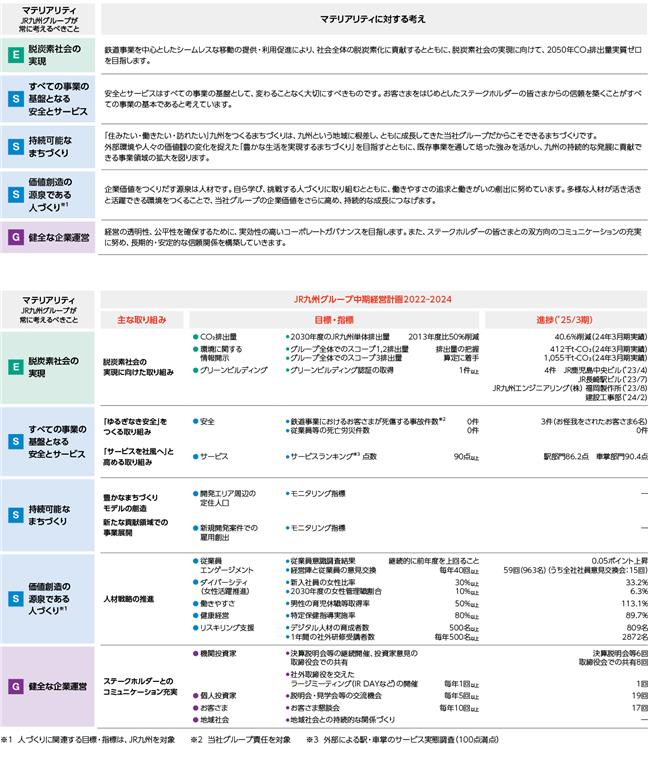This screenshot has width=648, height=769.
Task: Click footnote ※2 当社グループ責任を対象
Action: (240, 740)
